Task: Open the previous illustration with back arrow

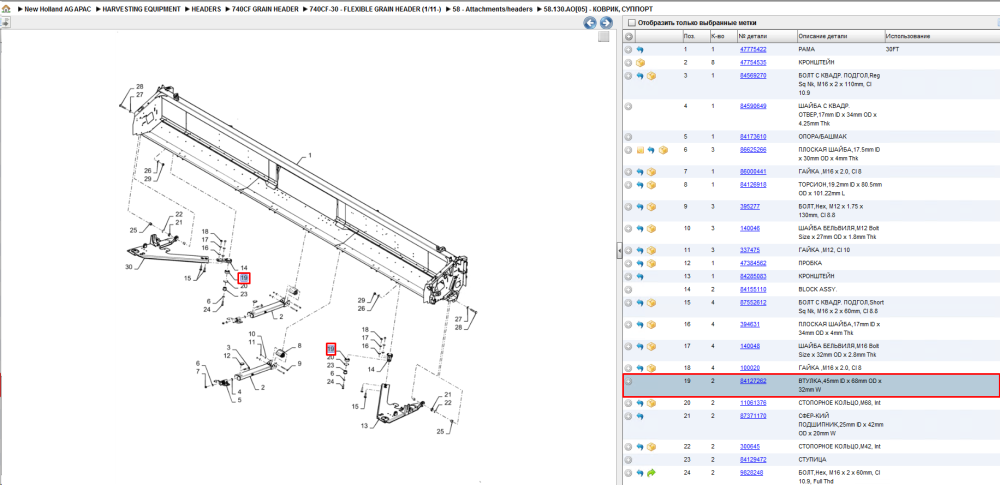Action: coord(591,23)
